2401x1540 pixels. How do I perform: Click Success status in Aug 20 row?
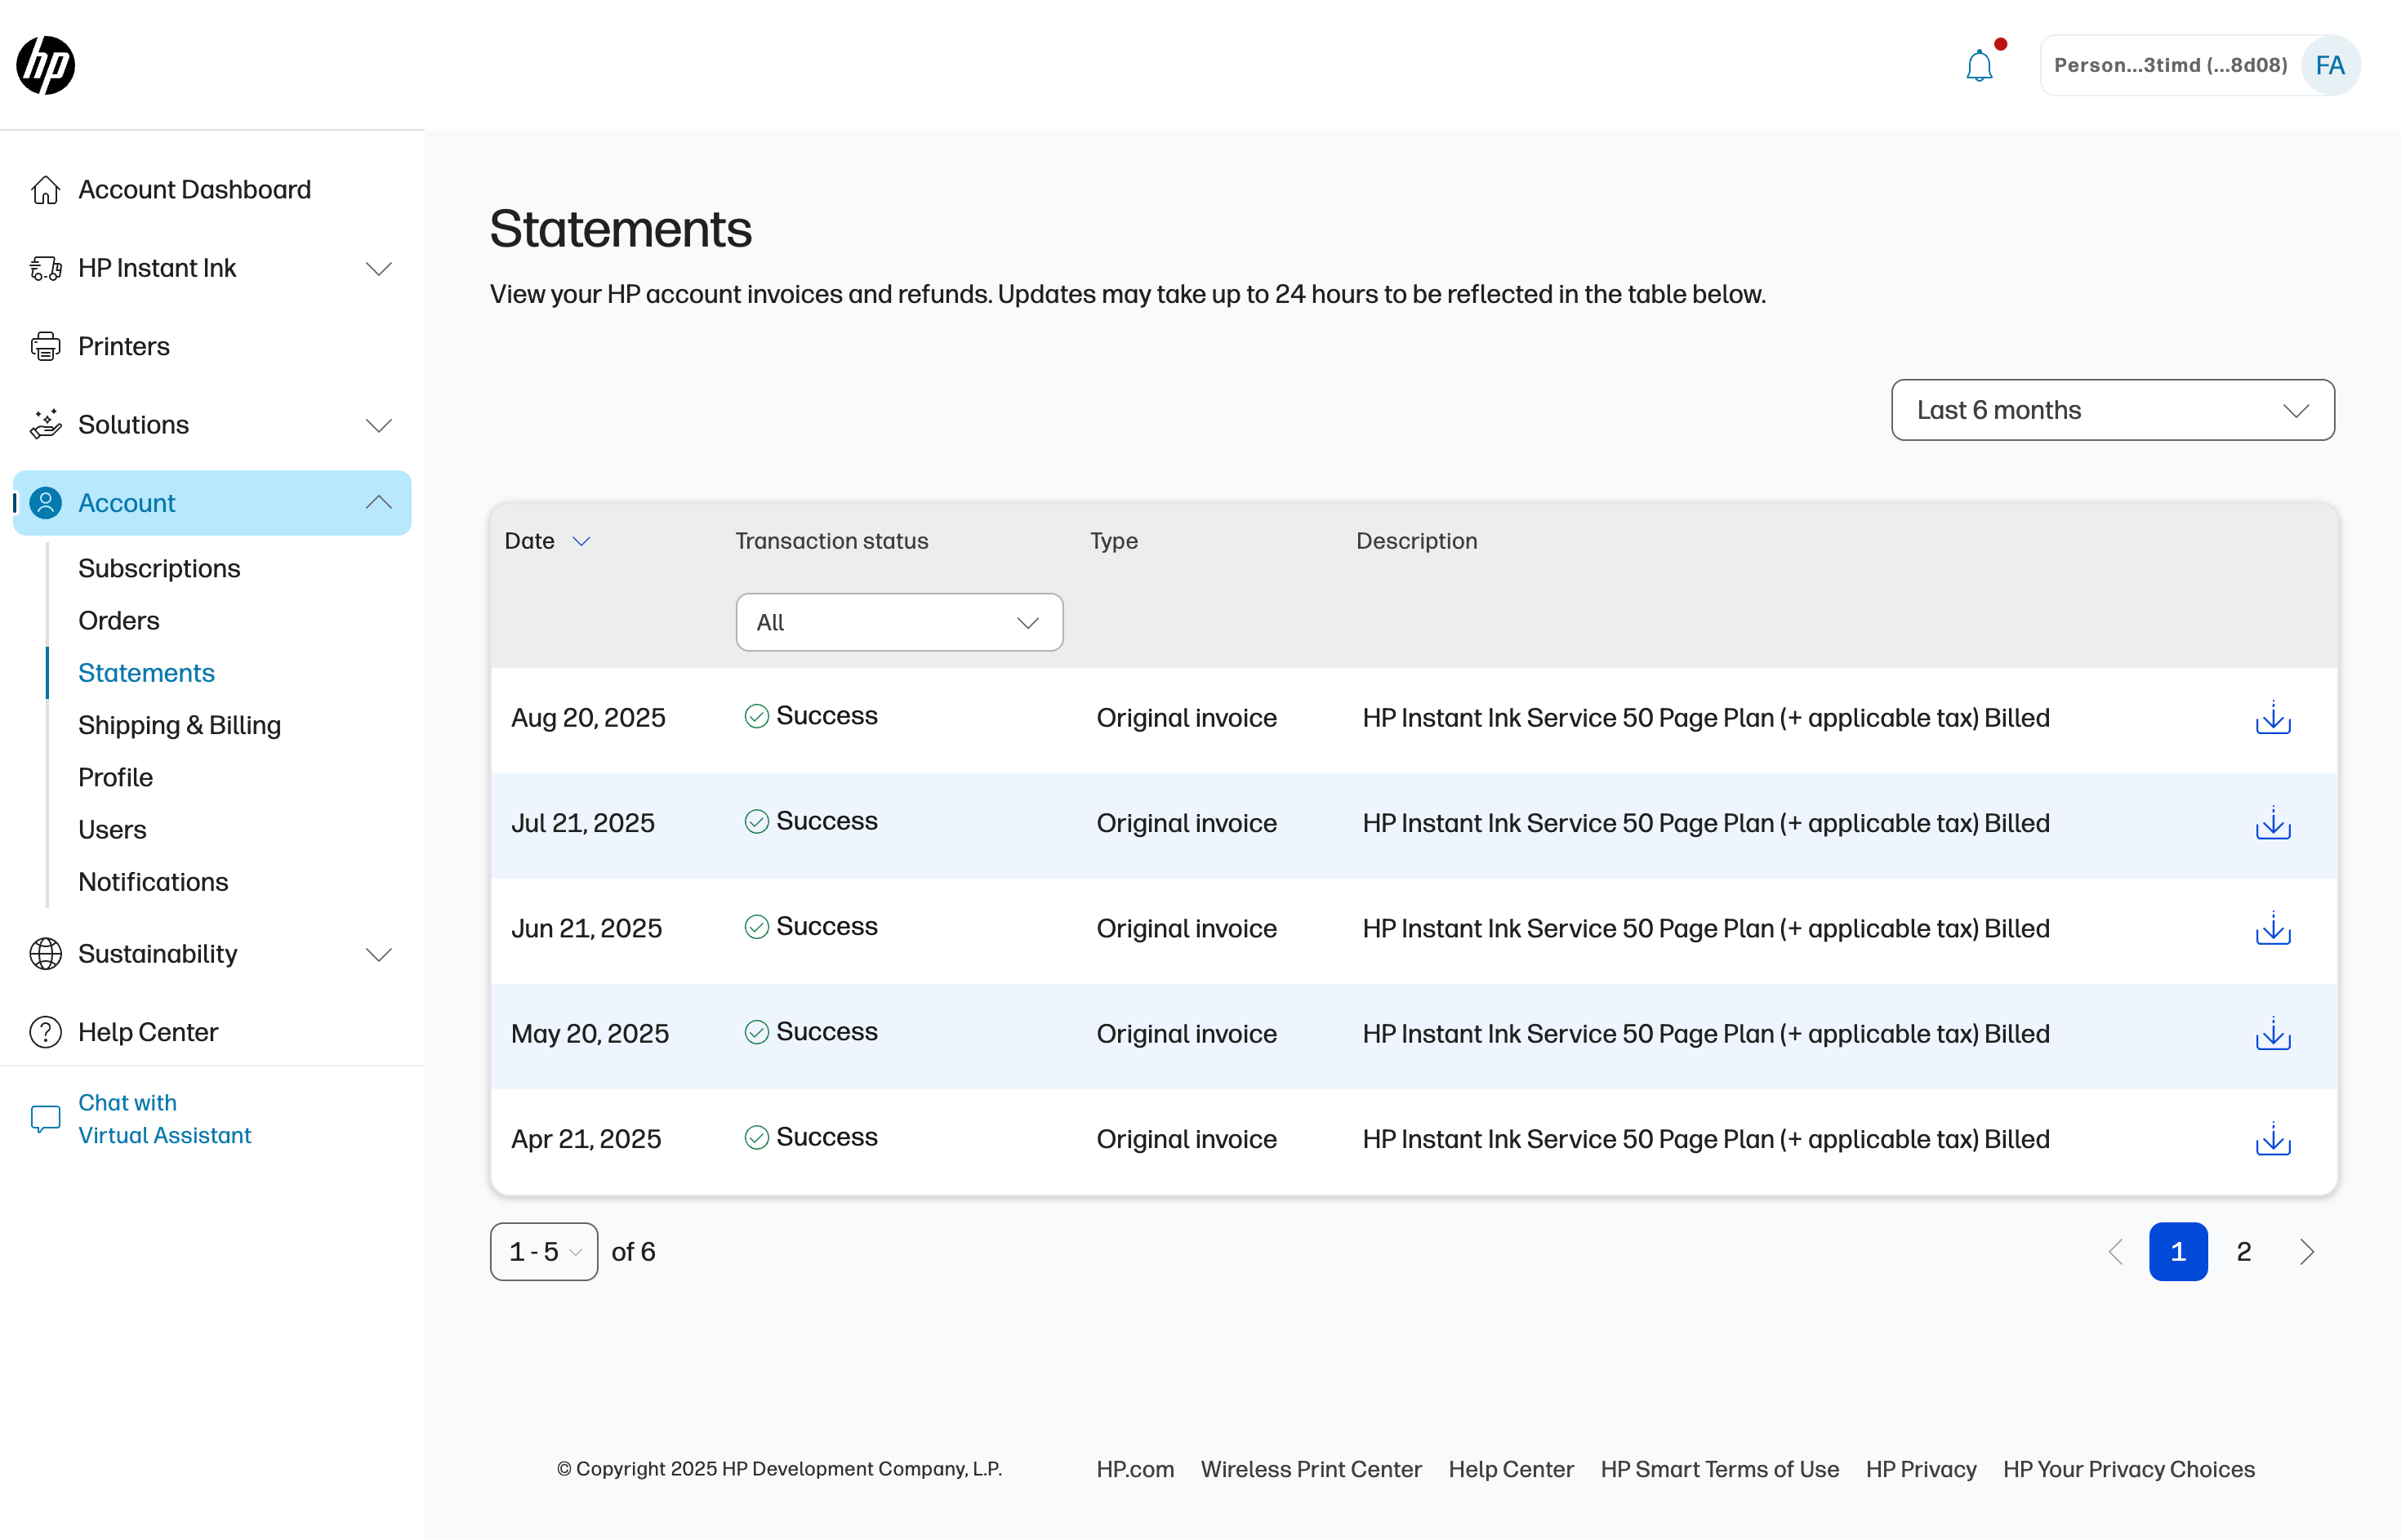[811, 716]
